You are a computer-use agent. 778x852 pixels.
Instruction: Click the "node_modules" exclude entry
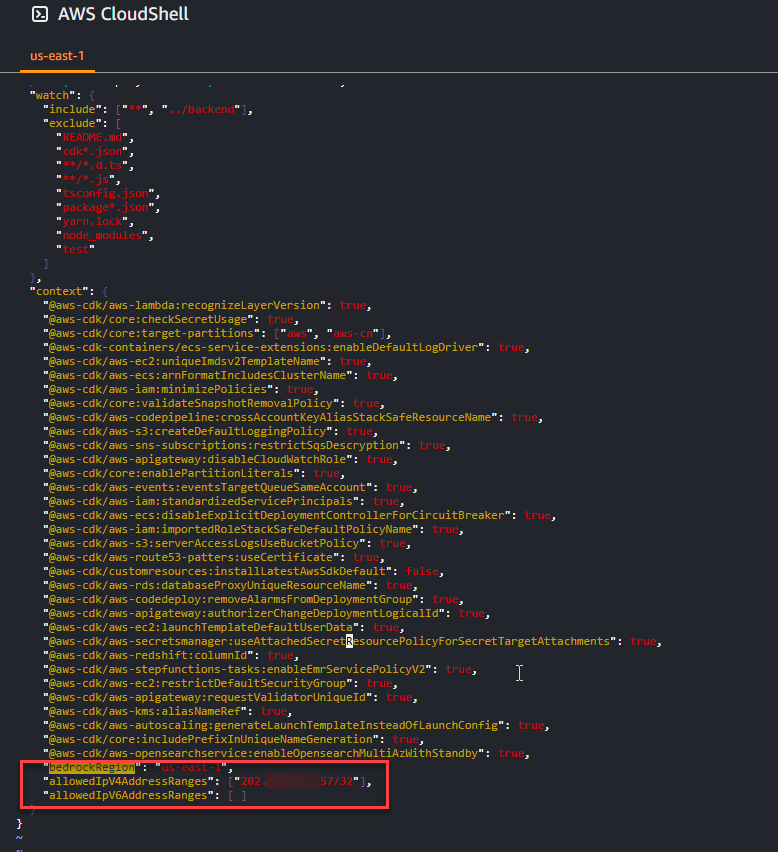[104, 235]
